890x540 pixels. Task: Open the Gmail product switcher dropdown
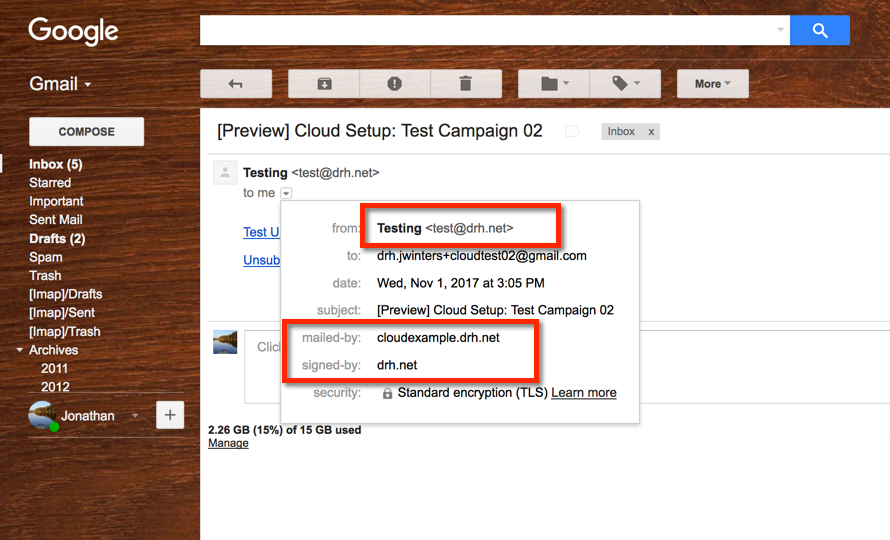(x=60, y=84)
